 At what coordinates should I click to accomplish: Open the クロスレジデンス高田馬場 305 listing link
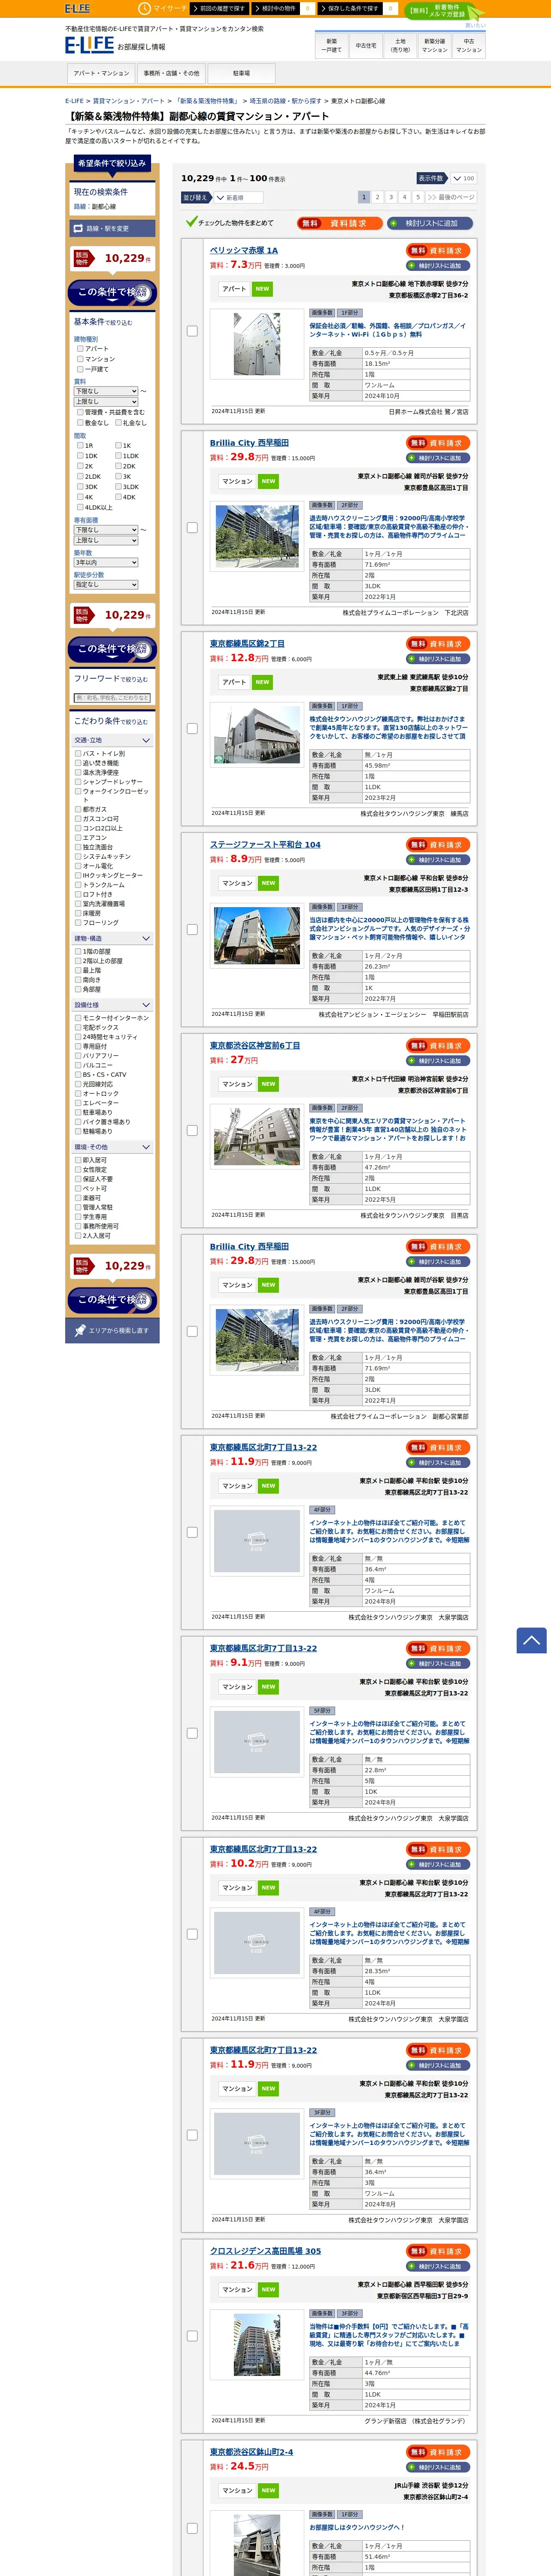[265, 2251]
